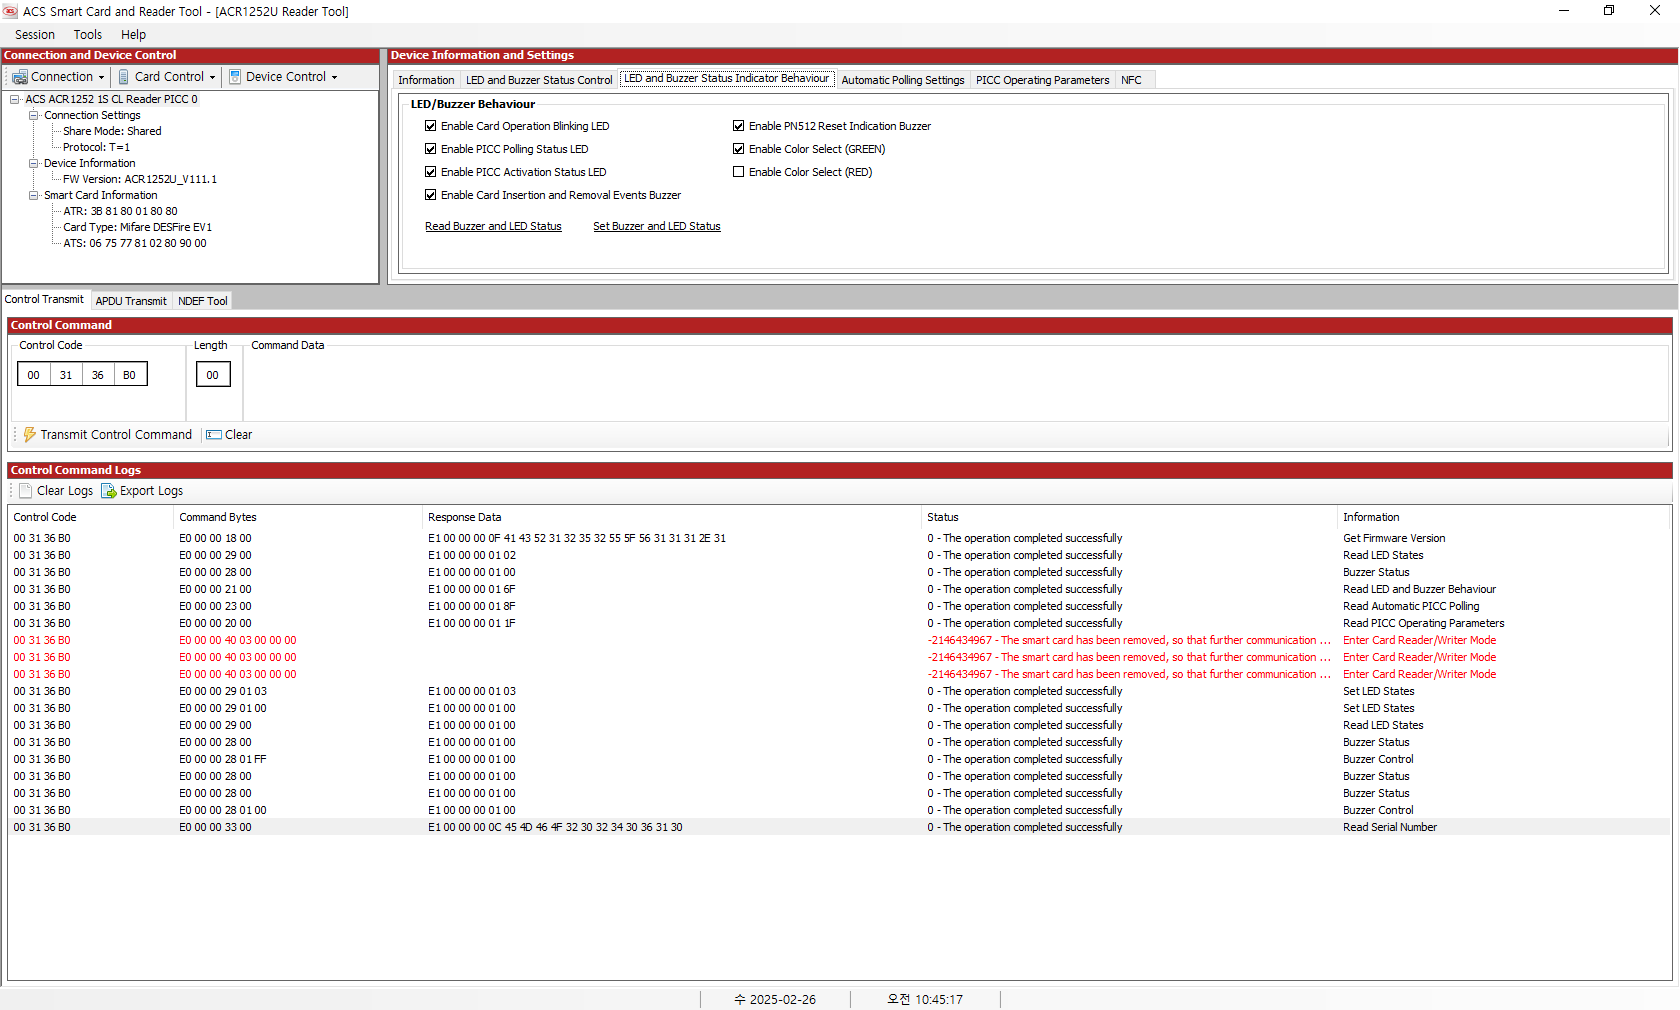Click the control code byte field 31
The height and width of the screenshot is (1010, 1680).
tap(66, 375)
